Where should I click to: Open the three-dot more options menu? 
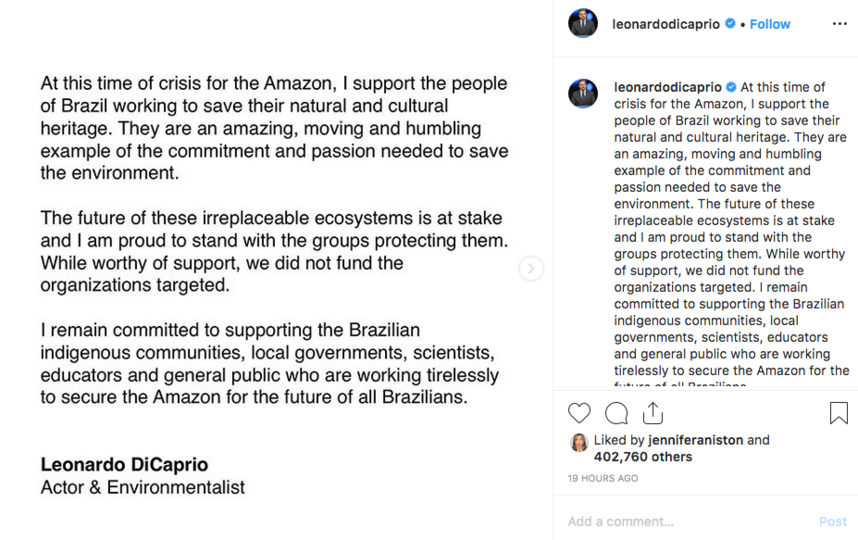coord(839,24)
